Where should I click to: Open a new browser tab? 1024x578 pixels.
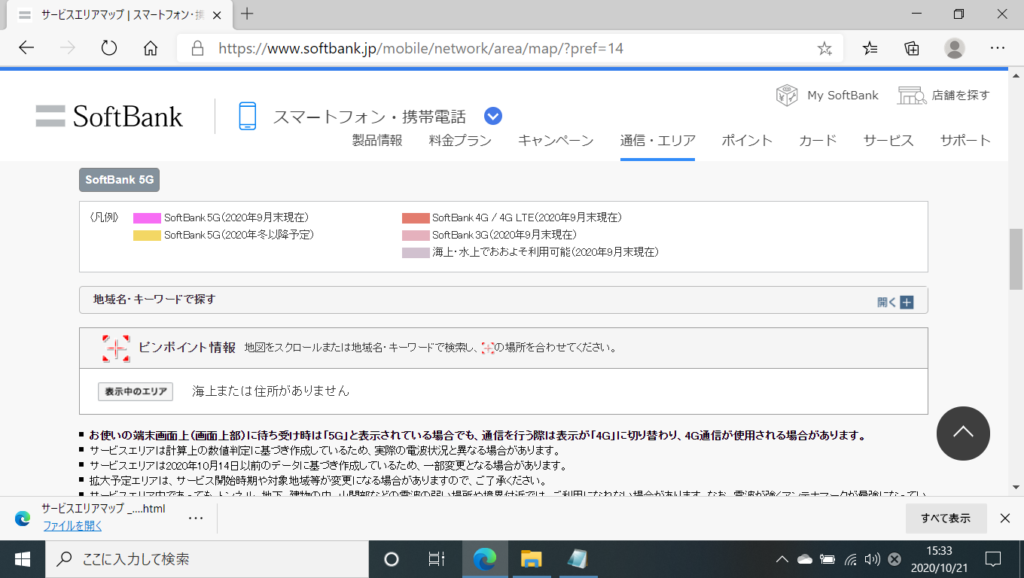click(x=247, y=14)
